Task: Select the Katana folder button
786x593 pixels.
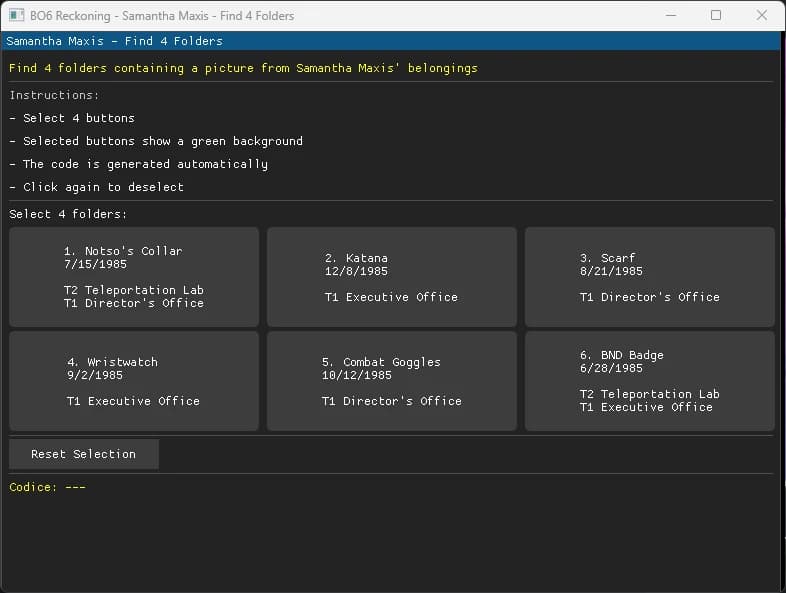Action: pos(391,277)
